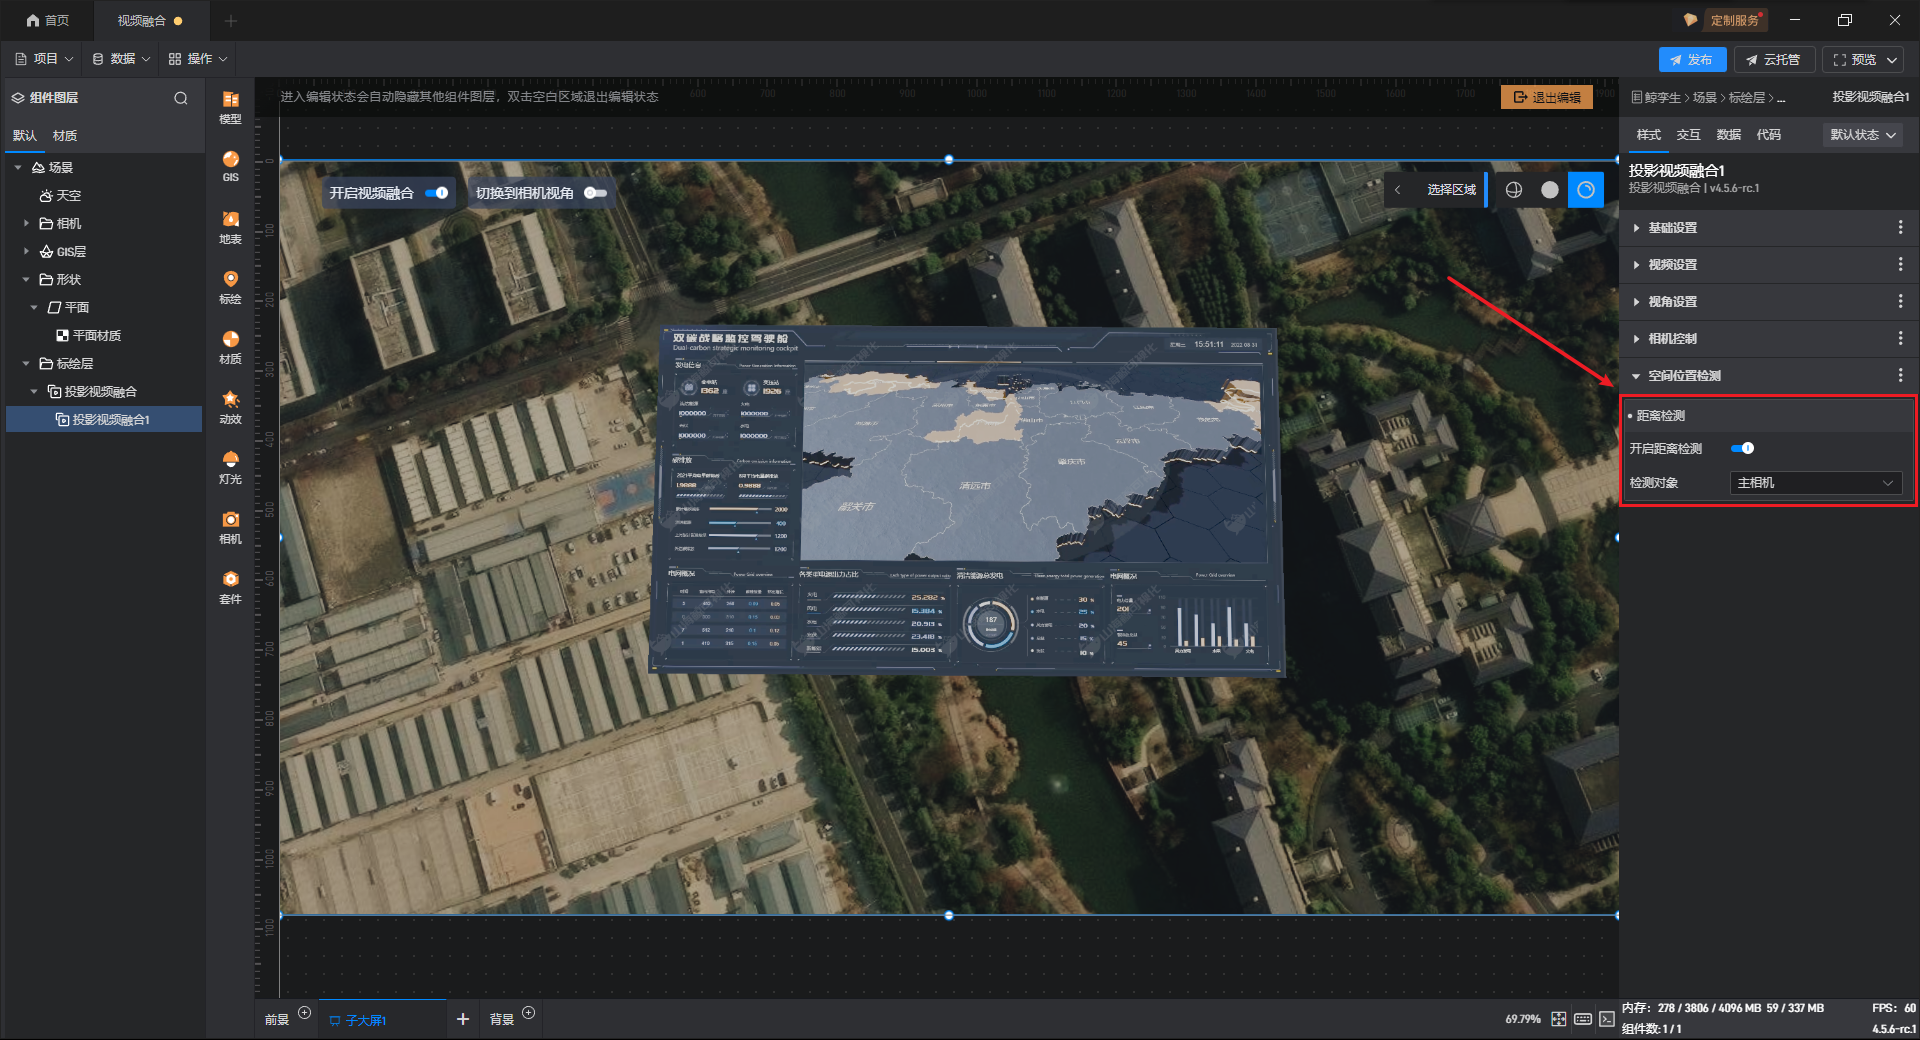Select 投影视频融合1 layer in tree
The width and height of the screenshot is (1920, 1040).
click(110, 420)
